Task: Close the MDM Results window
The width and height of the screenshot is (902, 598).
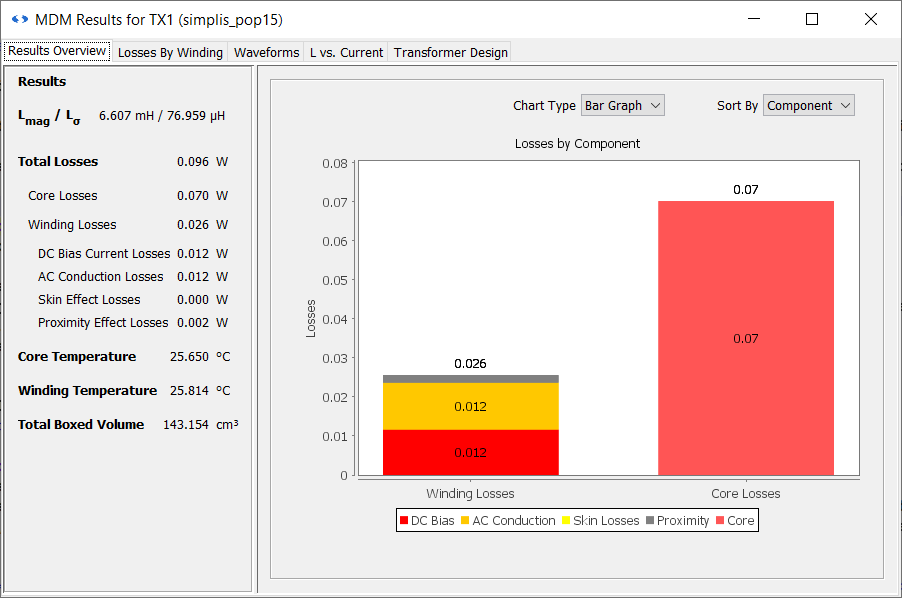Action: coord(869,19)
